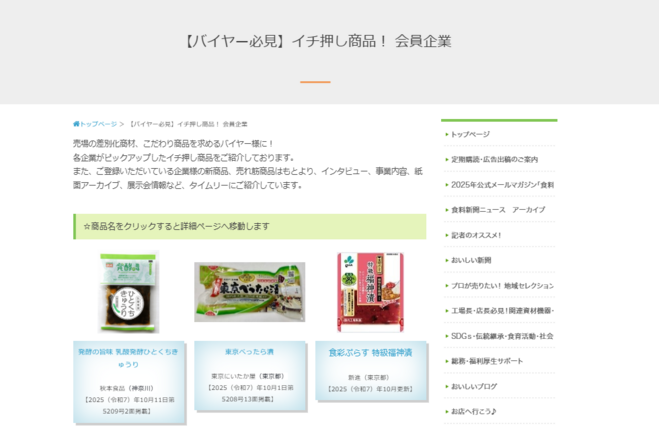Open プロが売りたい! 地域セレクション
The image size is (659, 433).
501,286
